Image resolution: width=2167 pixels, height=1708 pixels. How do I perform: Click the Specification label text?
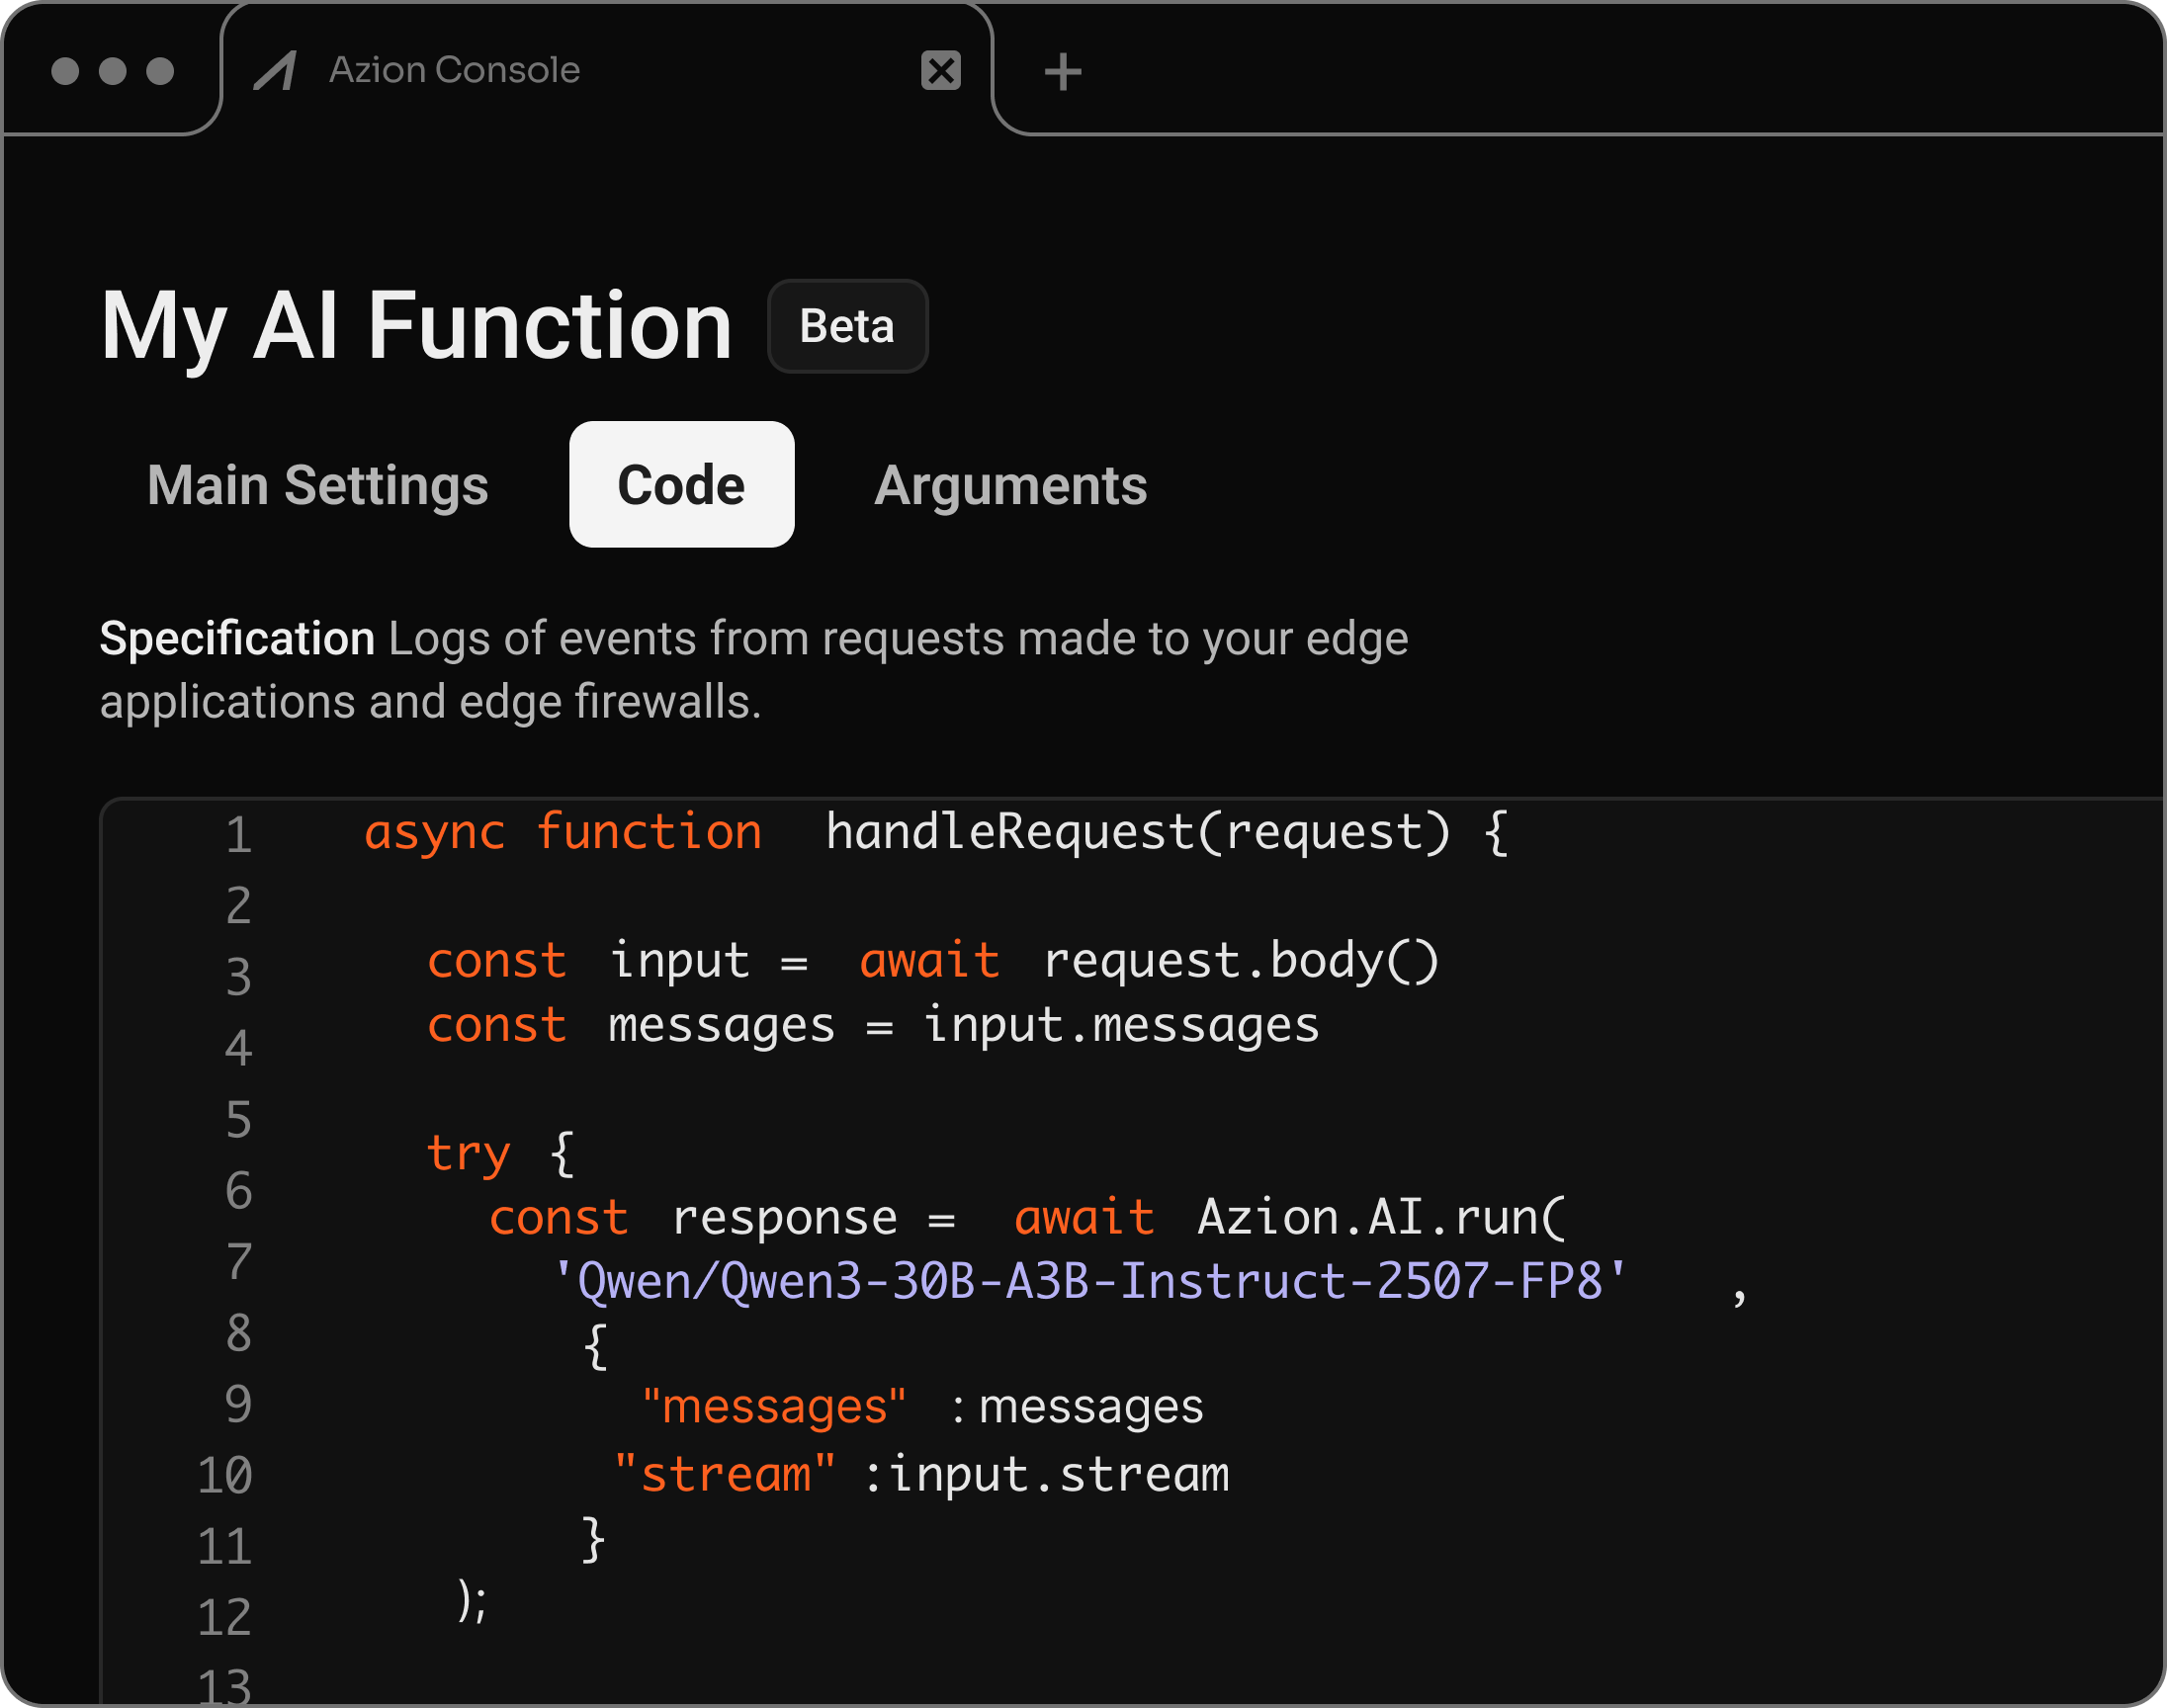235,637
